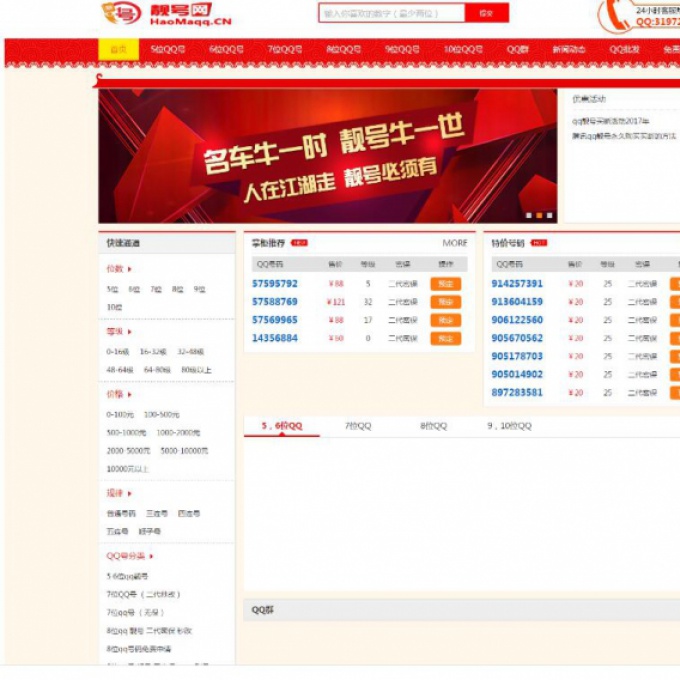Expand the 等级 arrow in sidebar
The image size is (680, 680).
(129, 332)
